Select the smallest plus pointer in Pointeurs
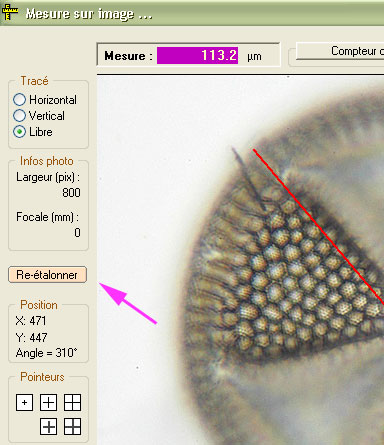This screenshot has width=384, height=445. (24, 402)
